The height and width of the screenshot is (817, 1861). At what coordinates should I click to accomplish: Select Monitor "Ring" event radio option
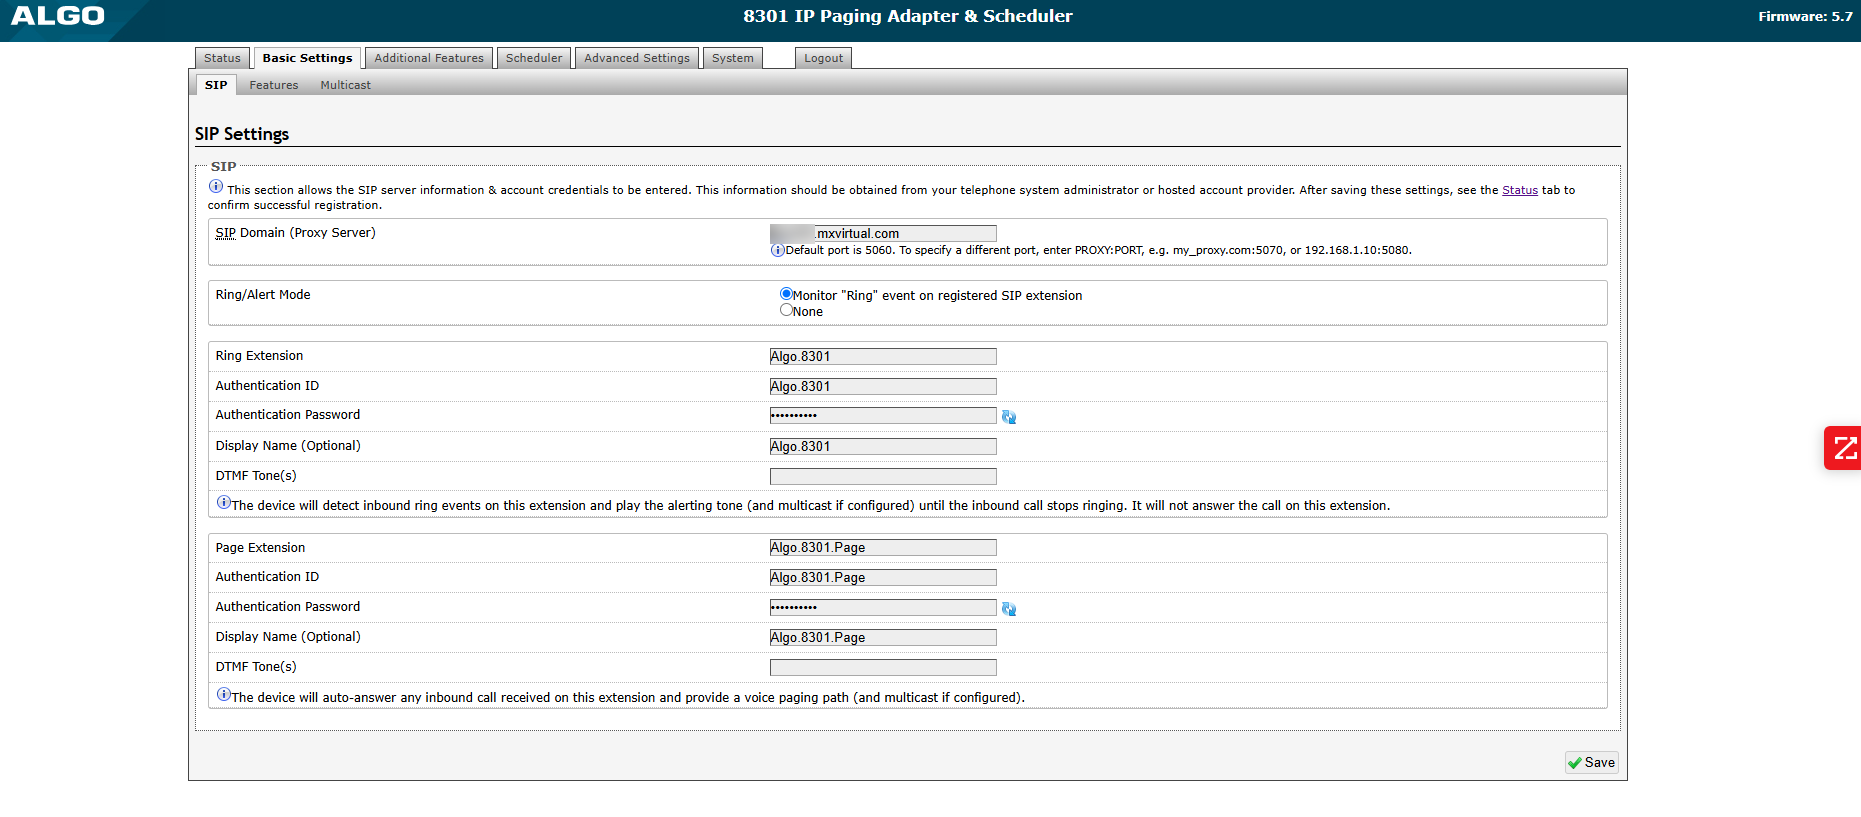tap(786, 294)
